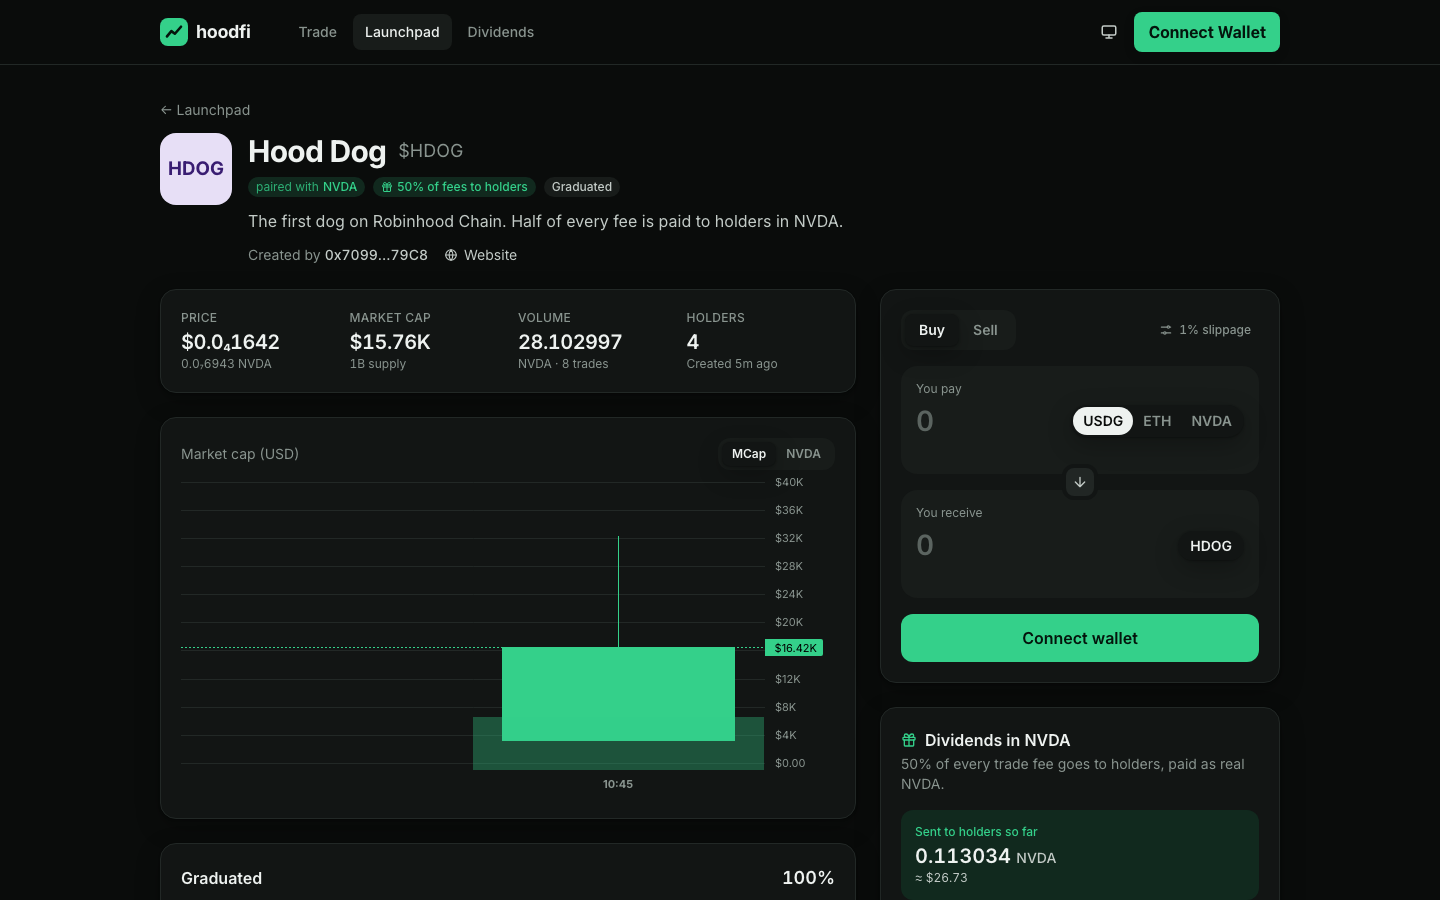The height and width of the screenshot is (900, 1440).
Task: Click the 100% graduation progress value
Action: pos(808,878)
